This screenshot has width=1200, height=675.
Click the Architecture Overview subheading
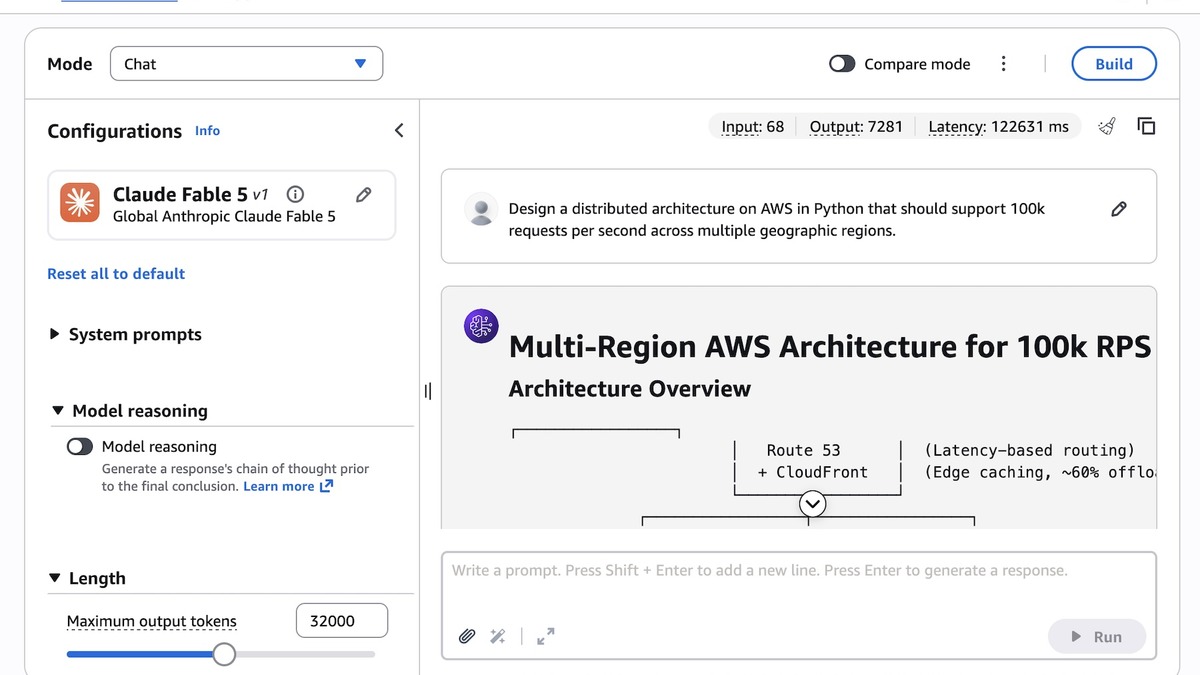[630, 389]
